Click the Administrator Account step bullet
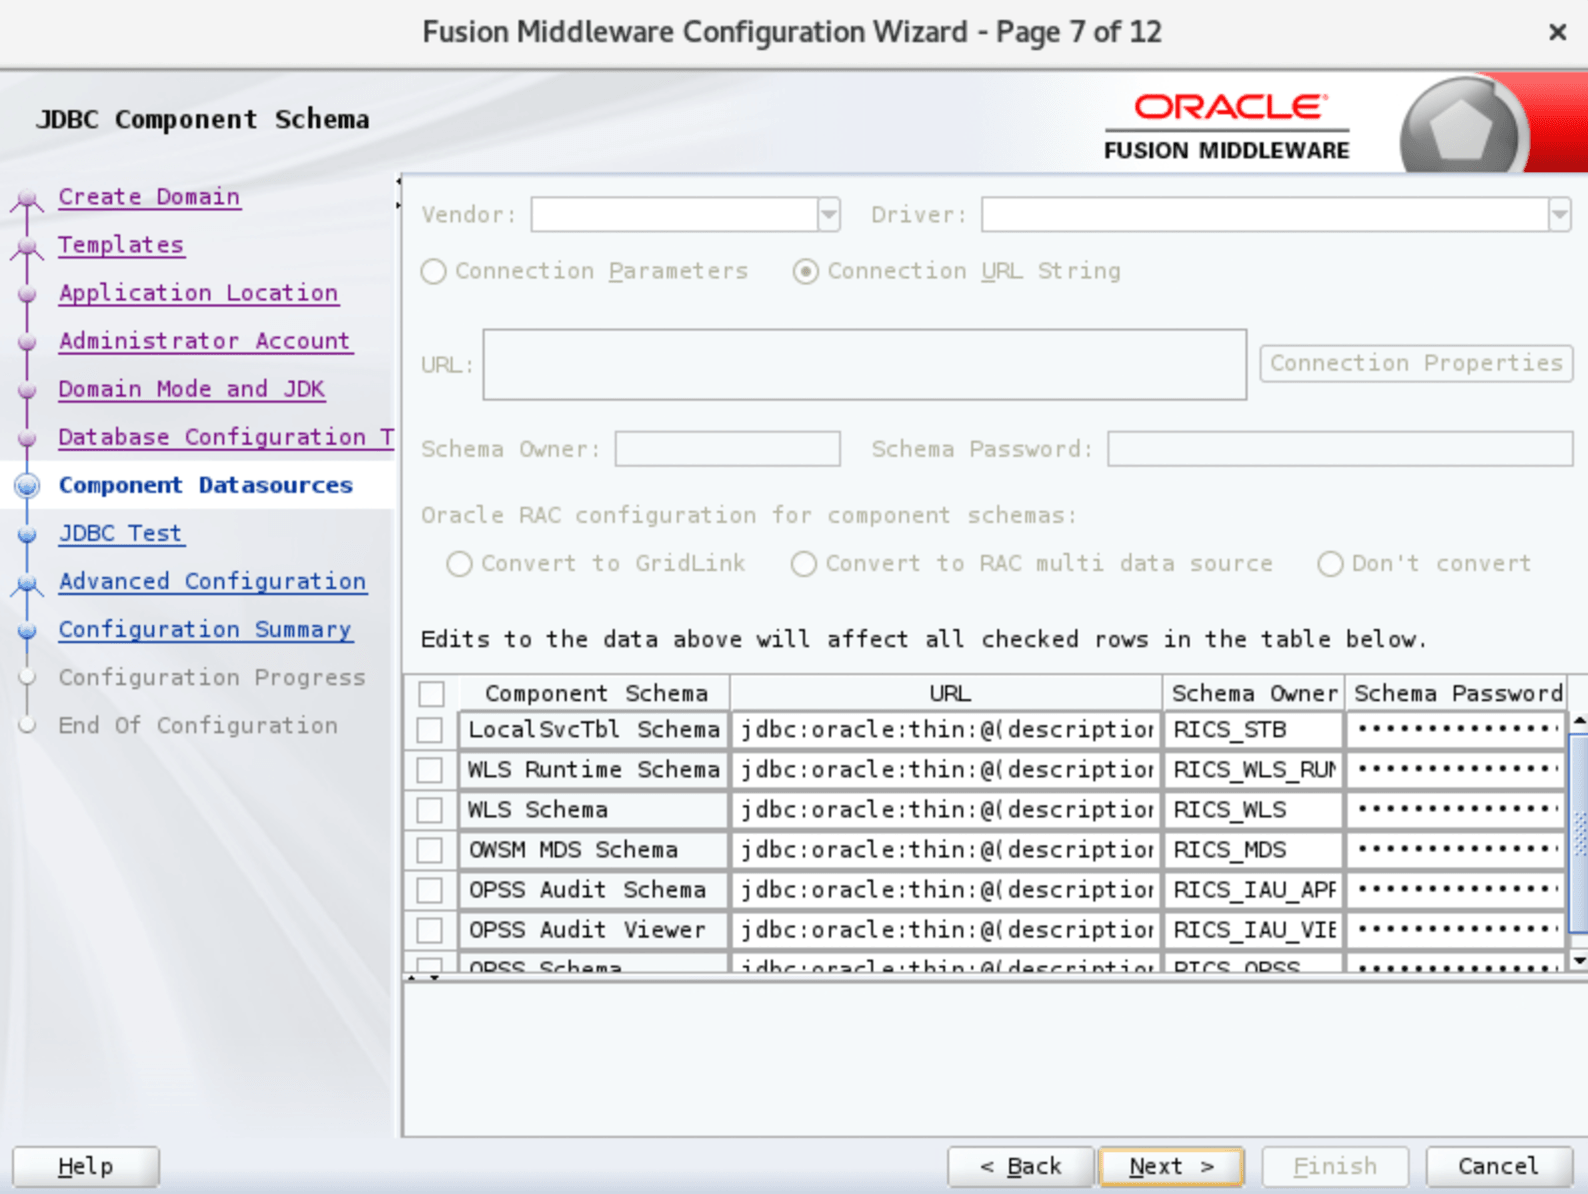Screen dimensions: 1588x1194 (27, 342)
